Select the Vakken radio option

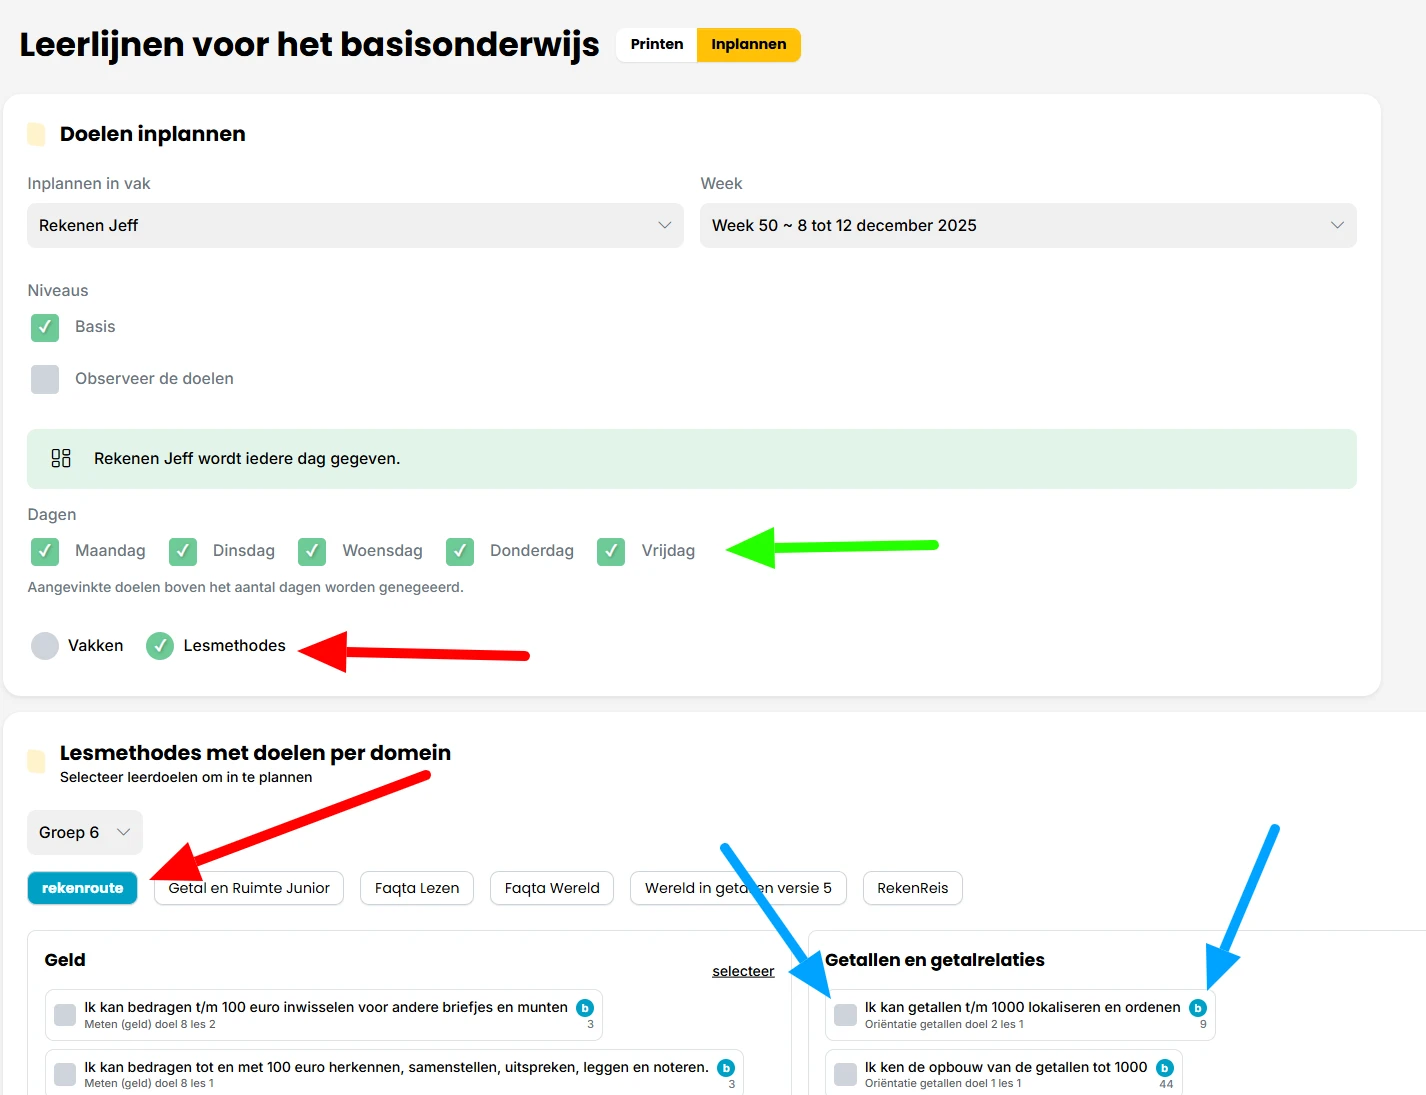45,645
